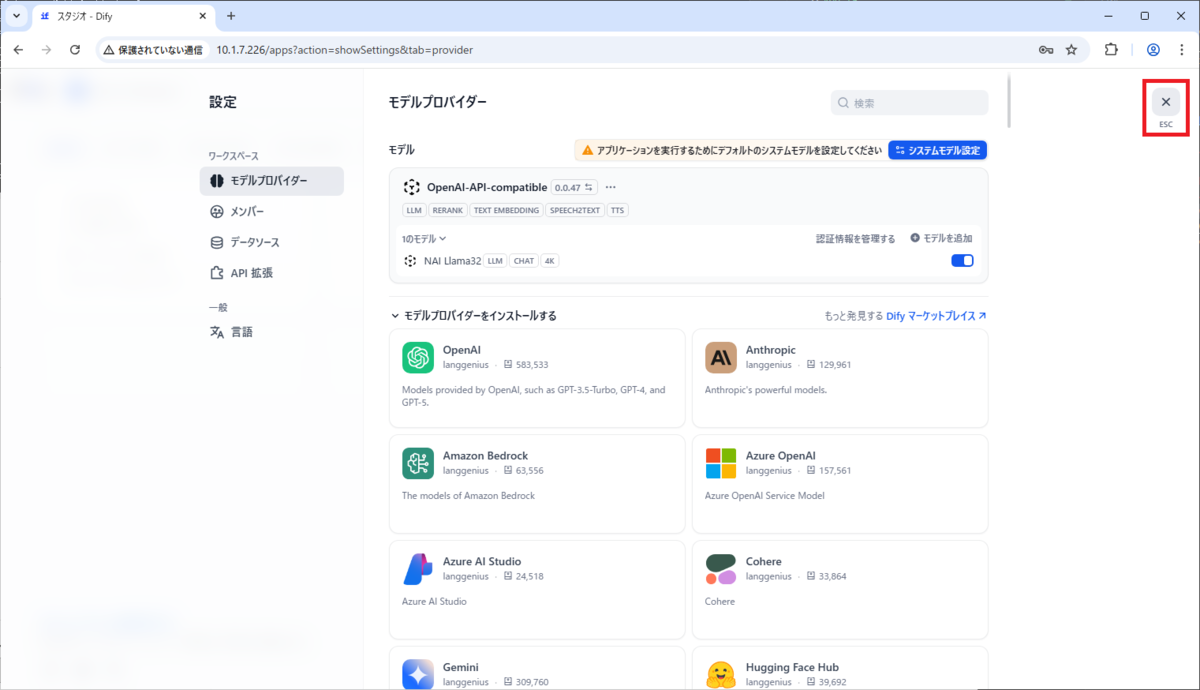Screen dimensions: 1200x690
Task: Click the address bar URL
Action: [x=344, y=49]
